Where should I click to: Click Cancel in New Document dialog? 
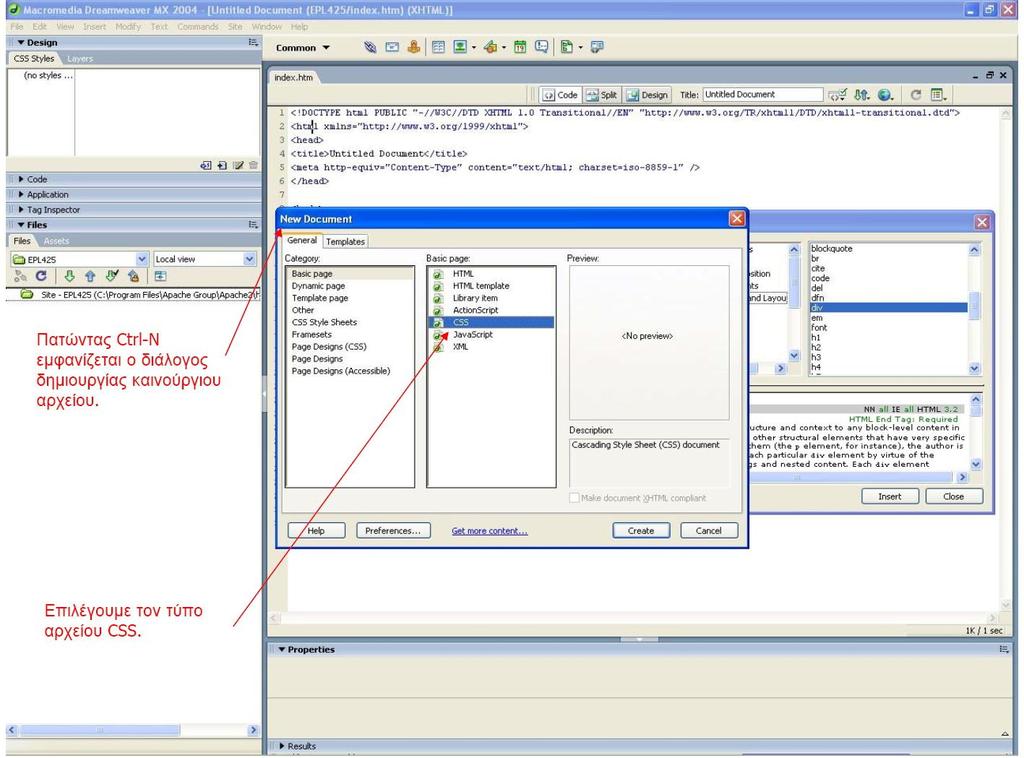tap(709, 531)
